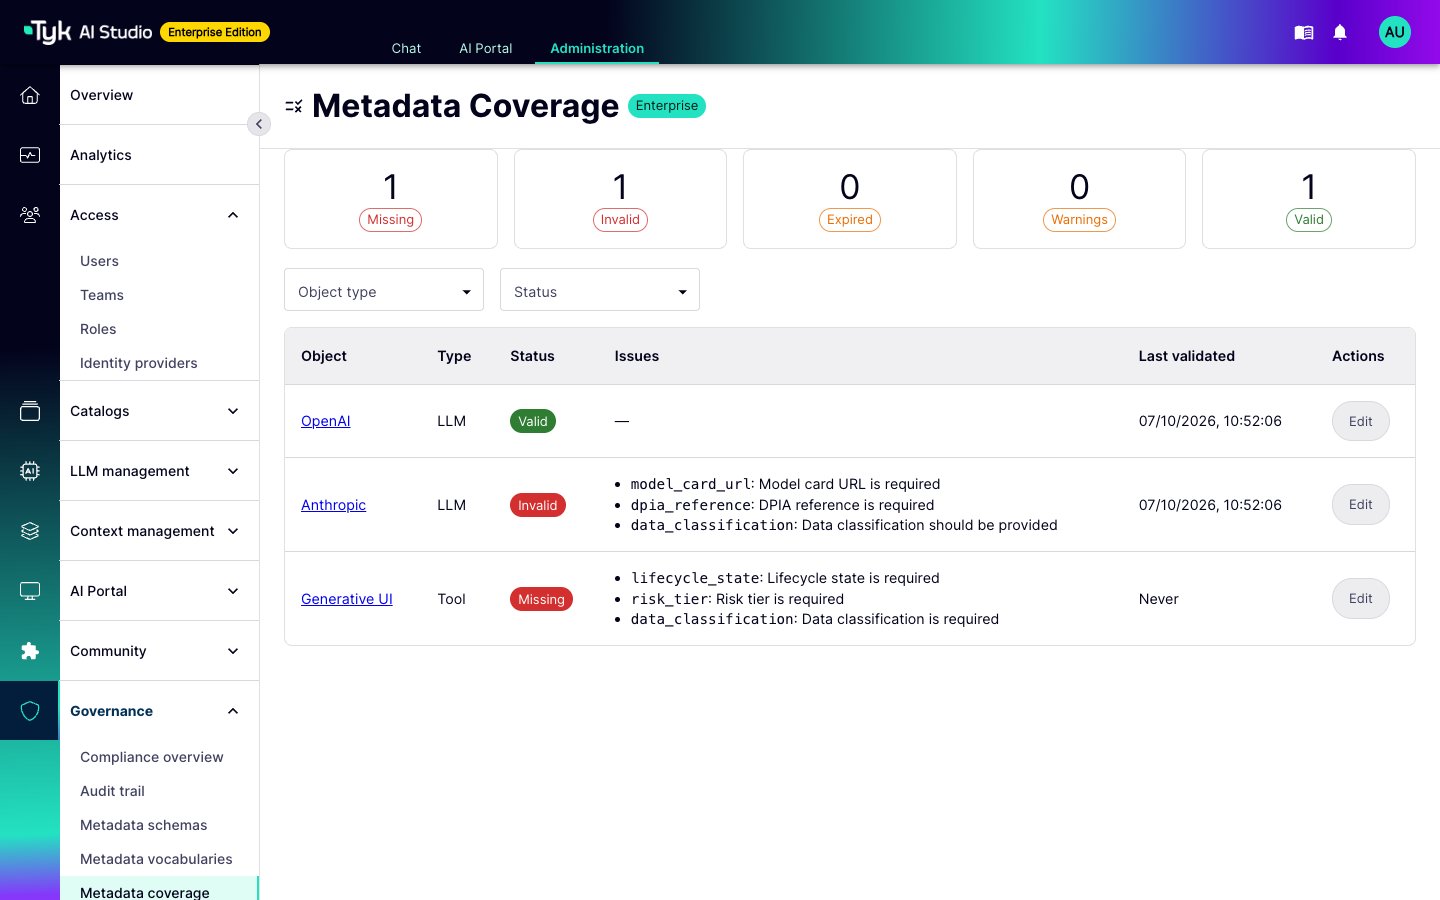Switch to the Chat tab

[x=406, y=48]
